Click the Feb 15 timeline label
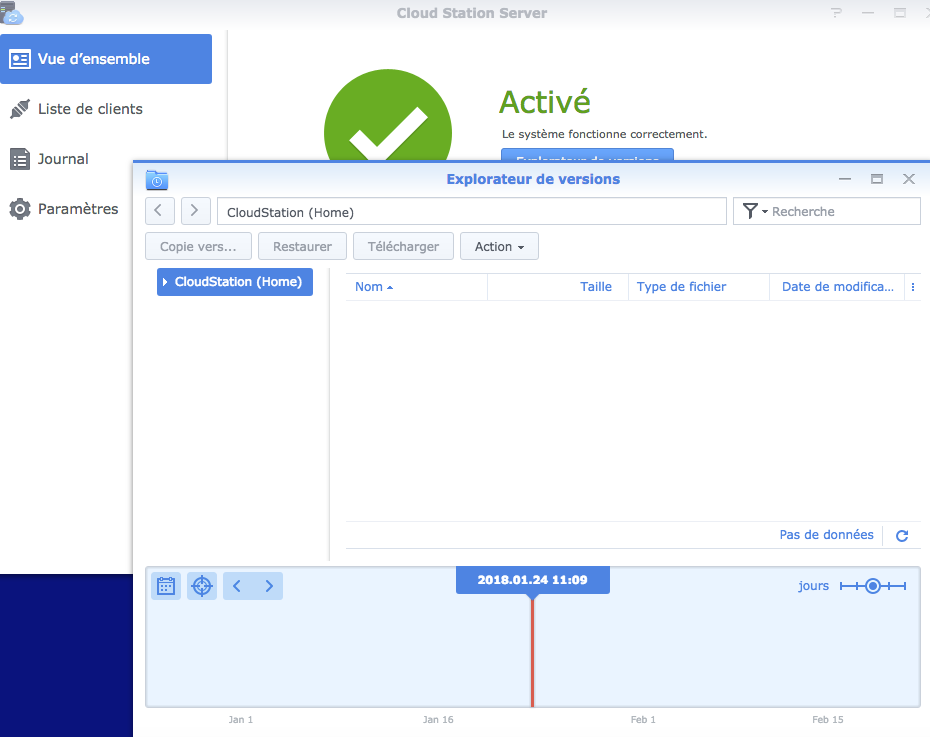 (x=827, y=720)
